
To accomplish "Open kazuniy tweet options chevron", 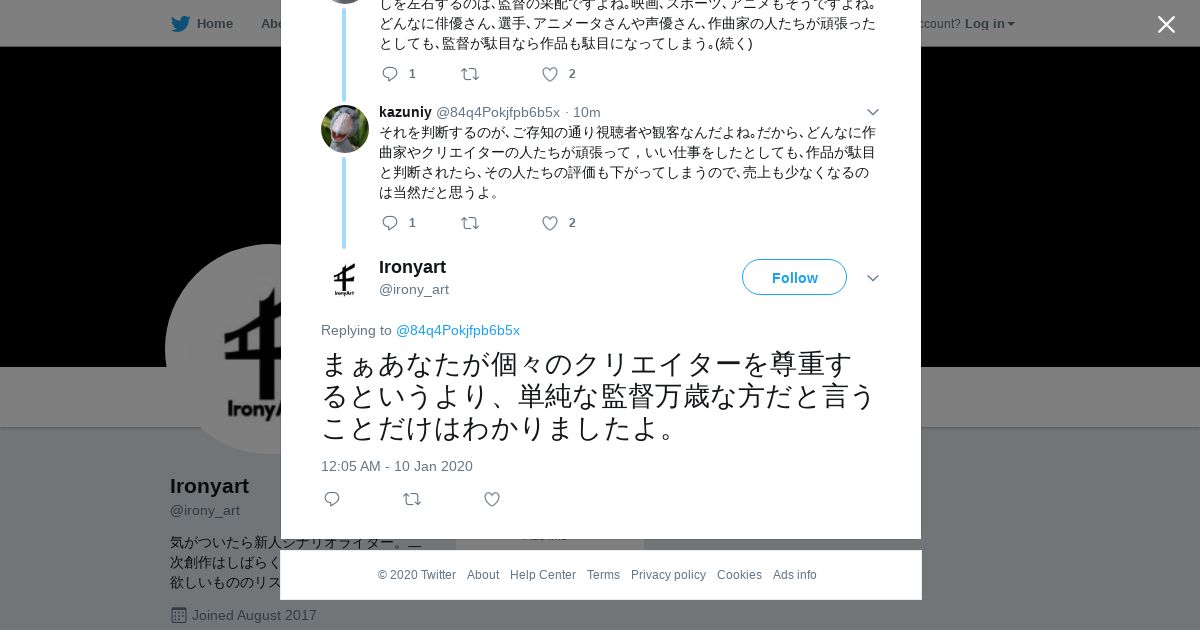I will pyautogui.click(x=873, y=112).
